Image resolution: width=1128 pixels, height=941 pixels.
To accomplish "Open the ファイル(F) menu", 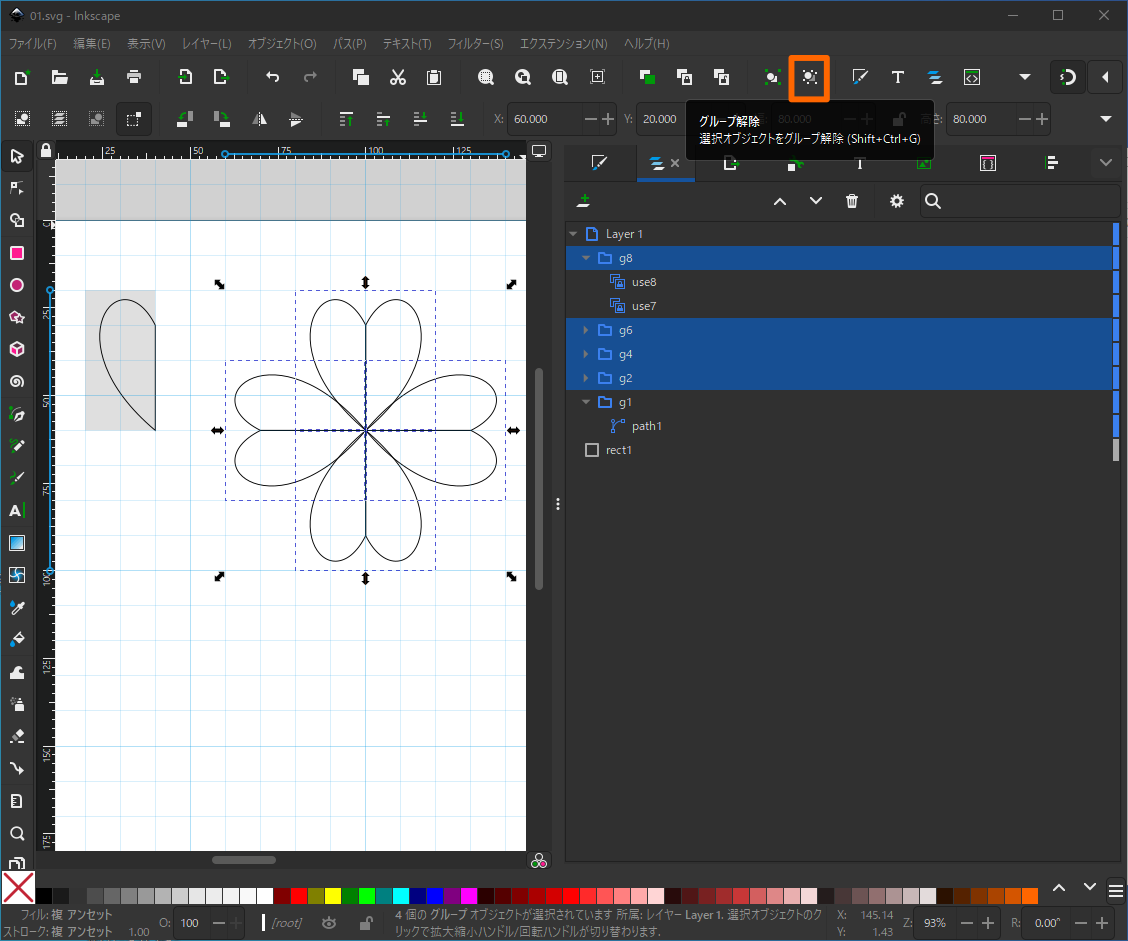I will coord(32,44).
